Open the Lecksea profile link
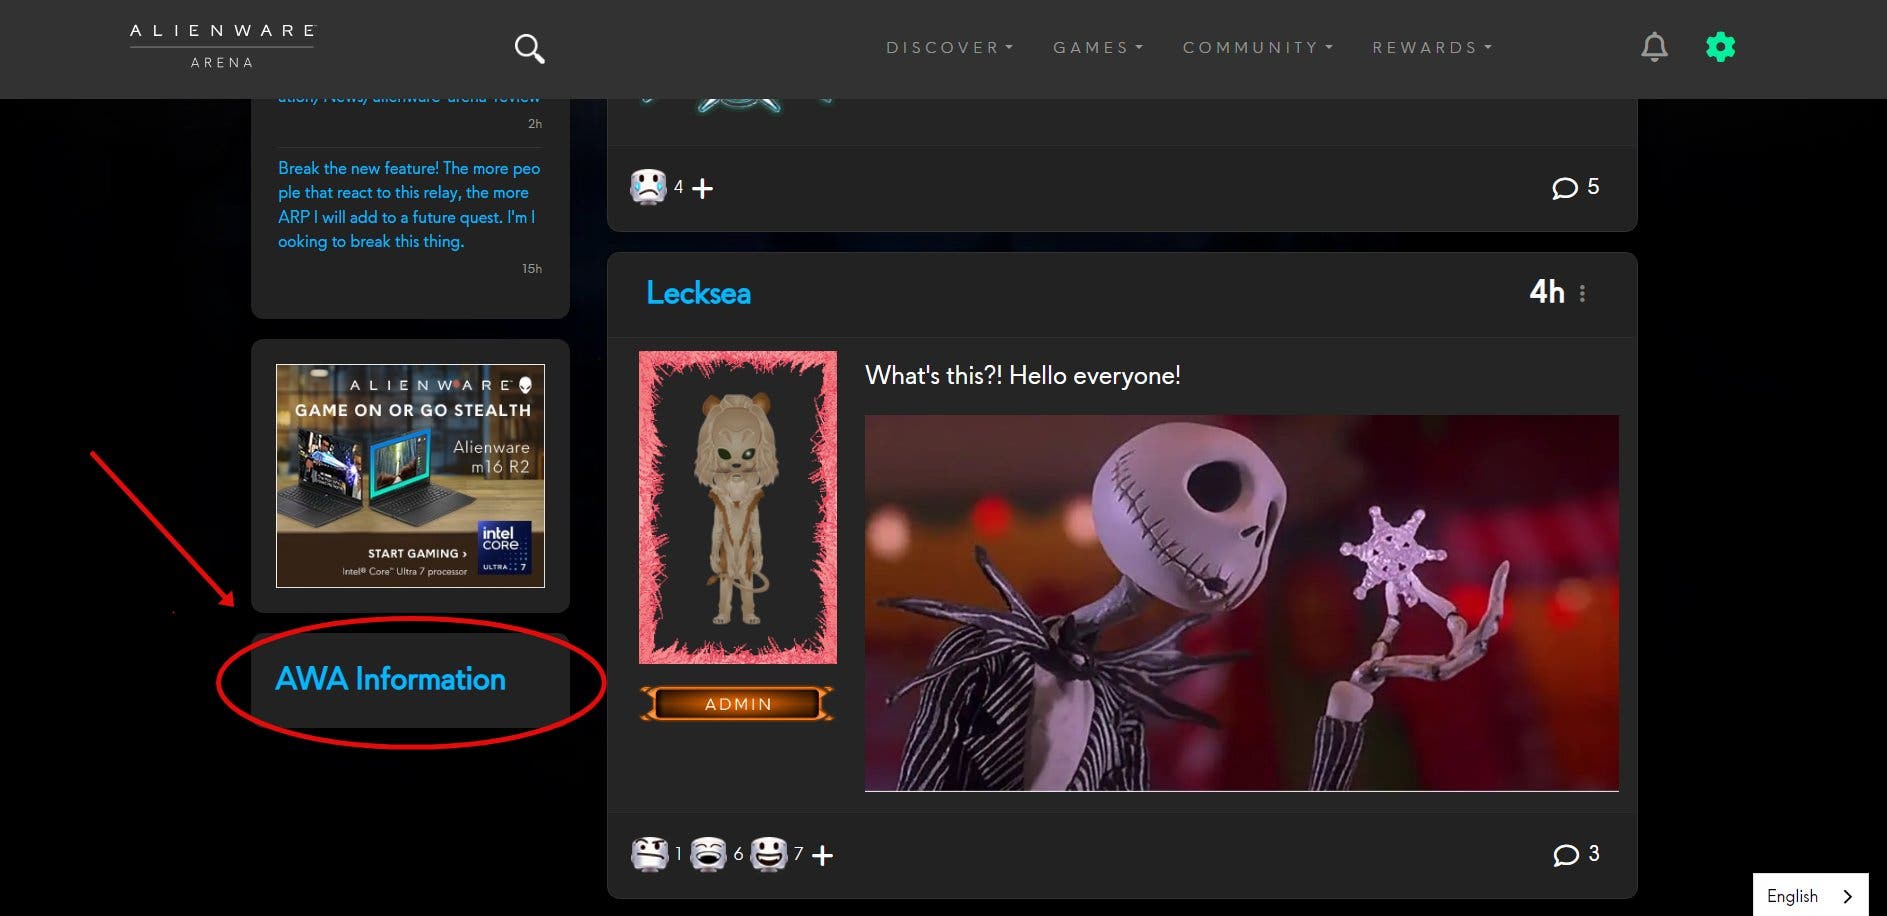This screenshot has height=916, width=1887. (x=698, y=293)
